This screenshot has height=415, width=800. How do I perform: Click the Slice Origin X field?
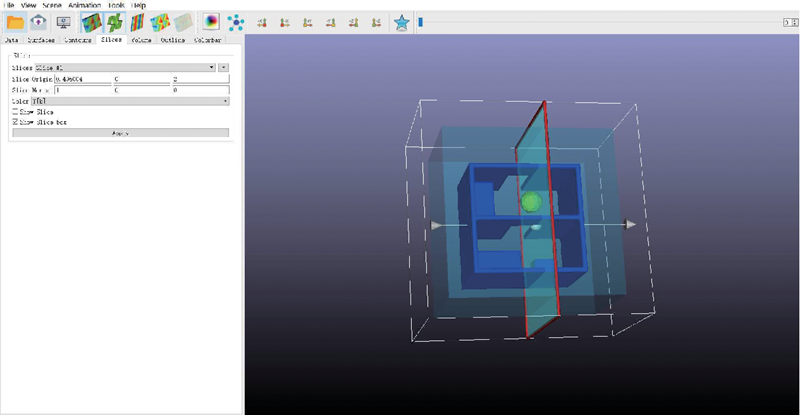(x=83, y=79)
